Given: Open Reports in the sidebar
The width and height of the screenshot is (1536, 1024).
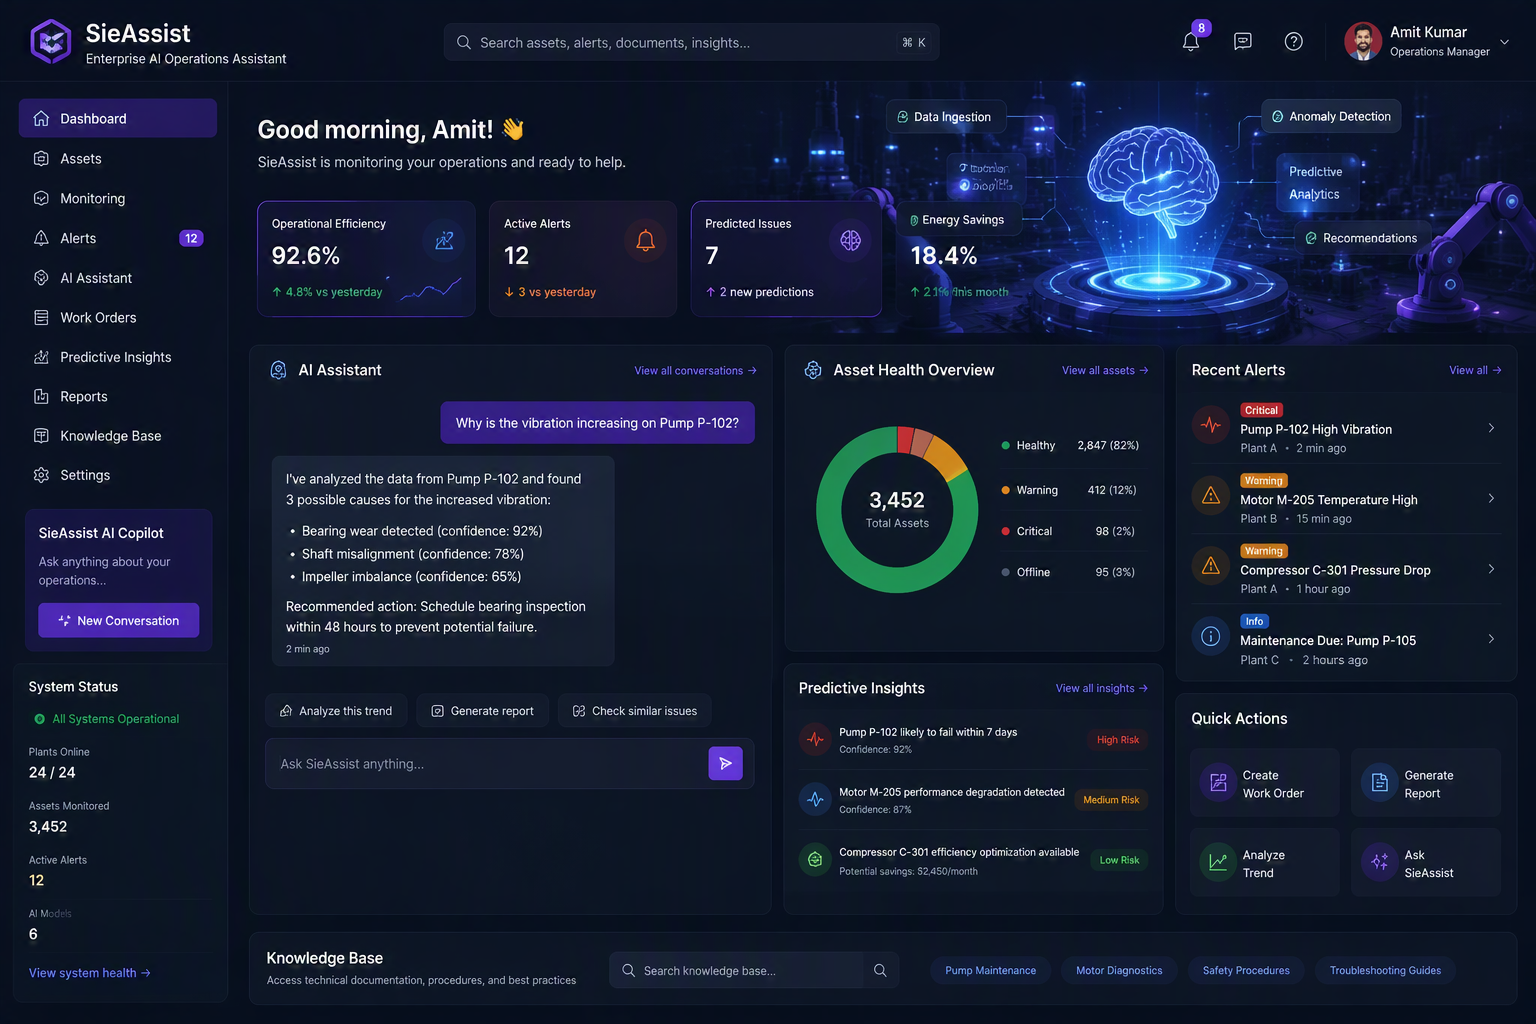Looking at the screenshot, I should click(118, 396).
